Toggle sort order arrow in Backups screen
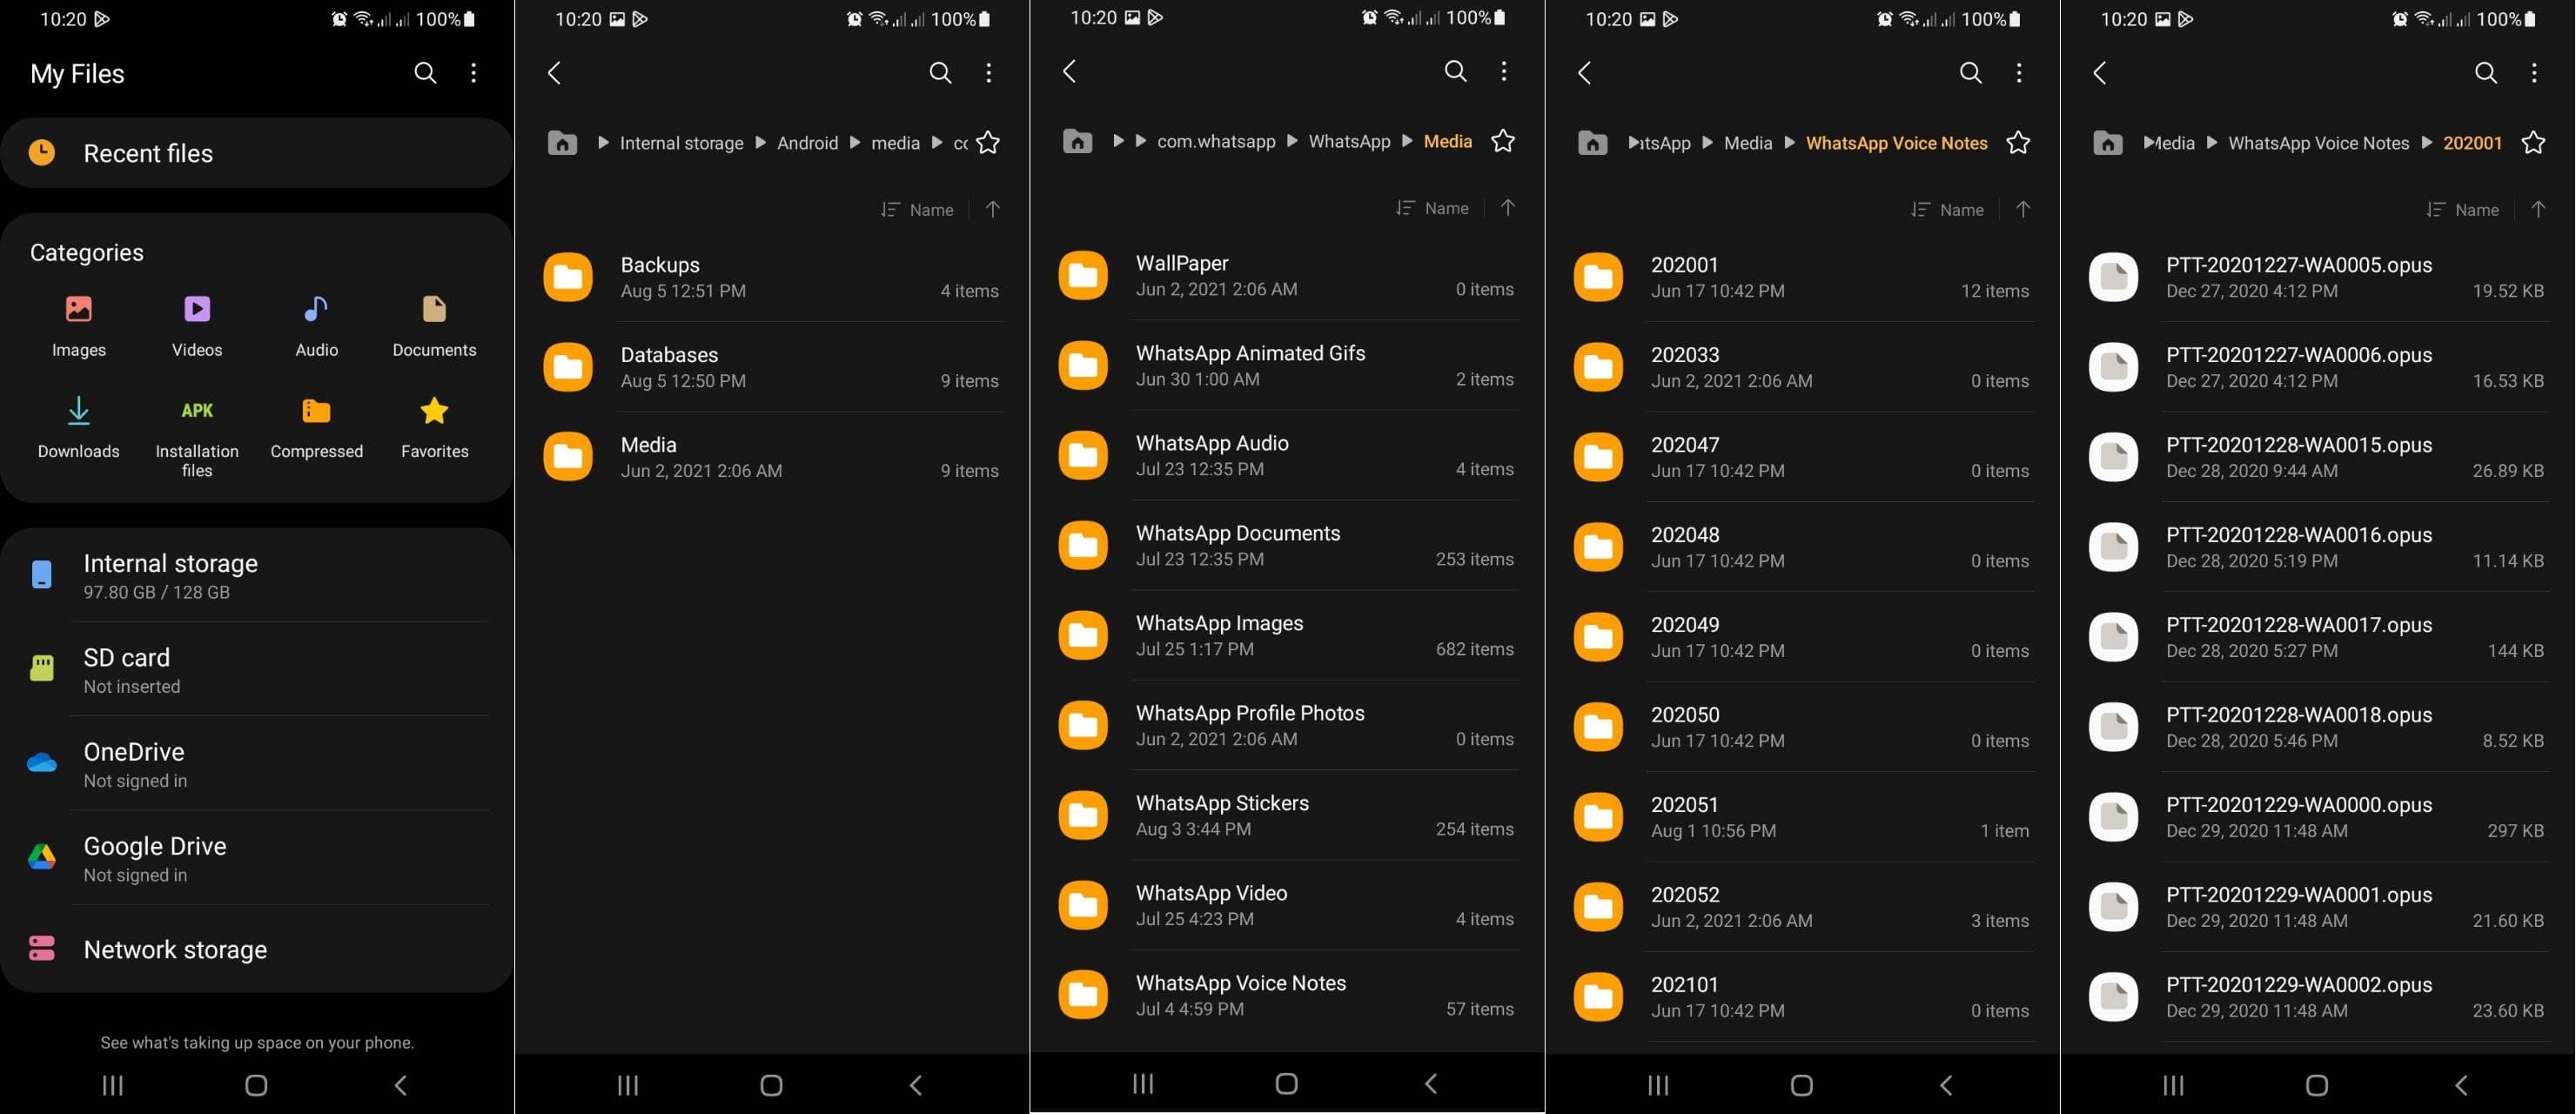This screenshot has width=2576, height=1114. tap(992, 209)
